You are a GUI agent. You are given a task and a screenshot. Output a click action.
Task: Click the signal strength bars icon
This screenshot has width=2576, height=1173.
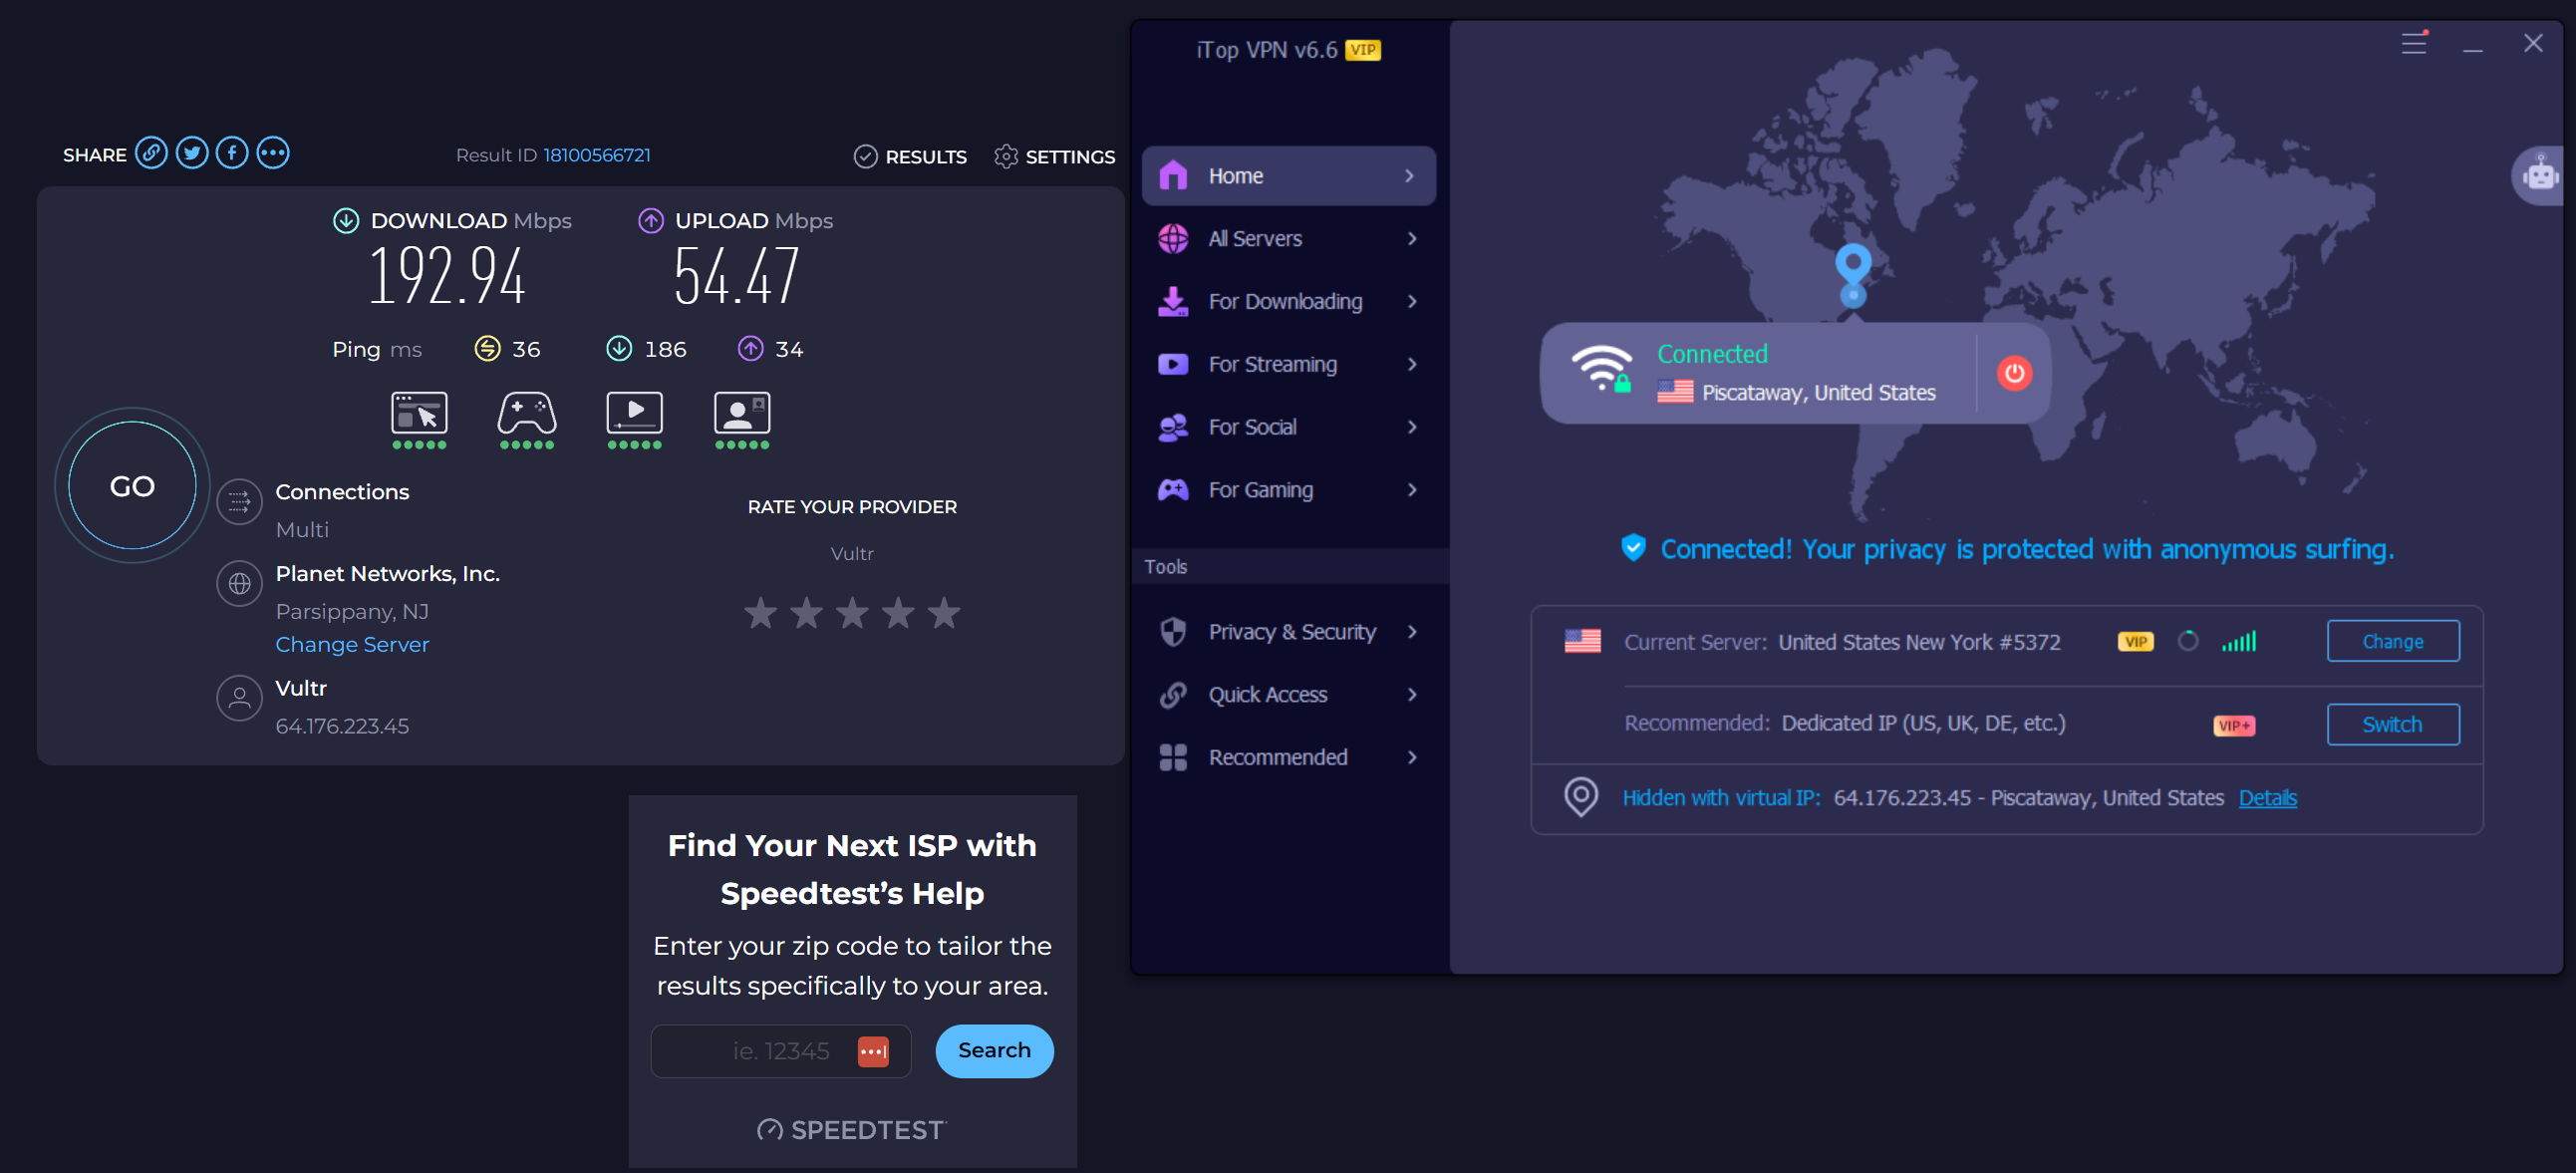tap(2239, 642)
